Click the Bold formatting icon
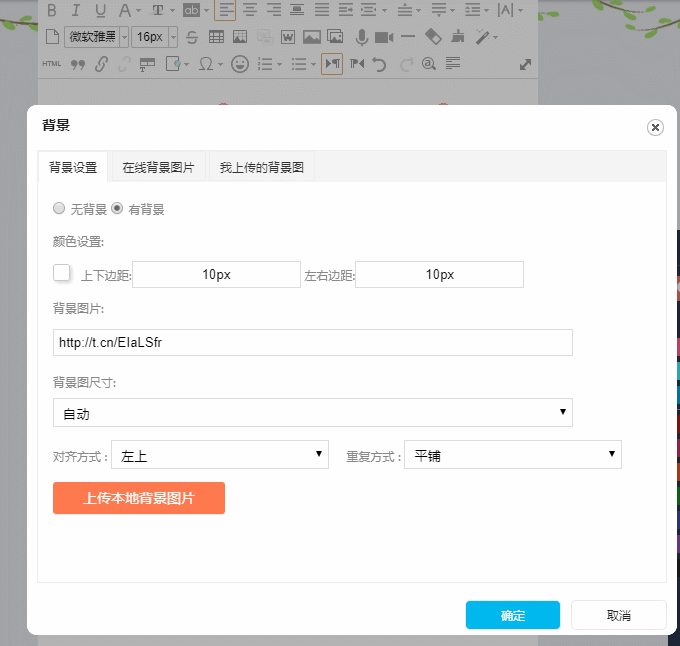The width and height of the screenshot is (680, 646). [x=51, y=11]
